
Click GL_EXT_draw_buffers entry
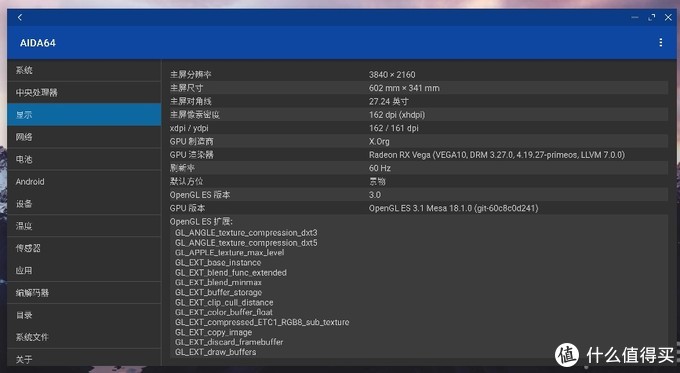pyautogui.click(x=216, y=352)
